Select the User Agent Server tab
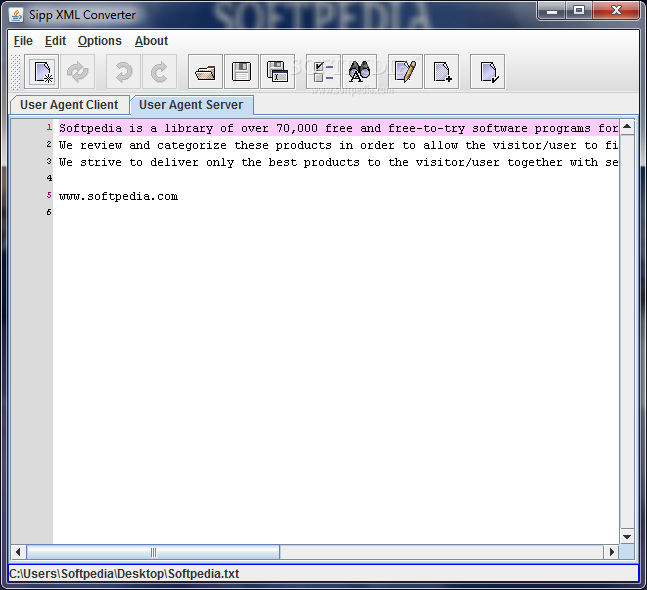 (x=191, y=105)
